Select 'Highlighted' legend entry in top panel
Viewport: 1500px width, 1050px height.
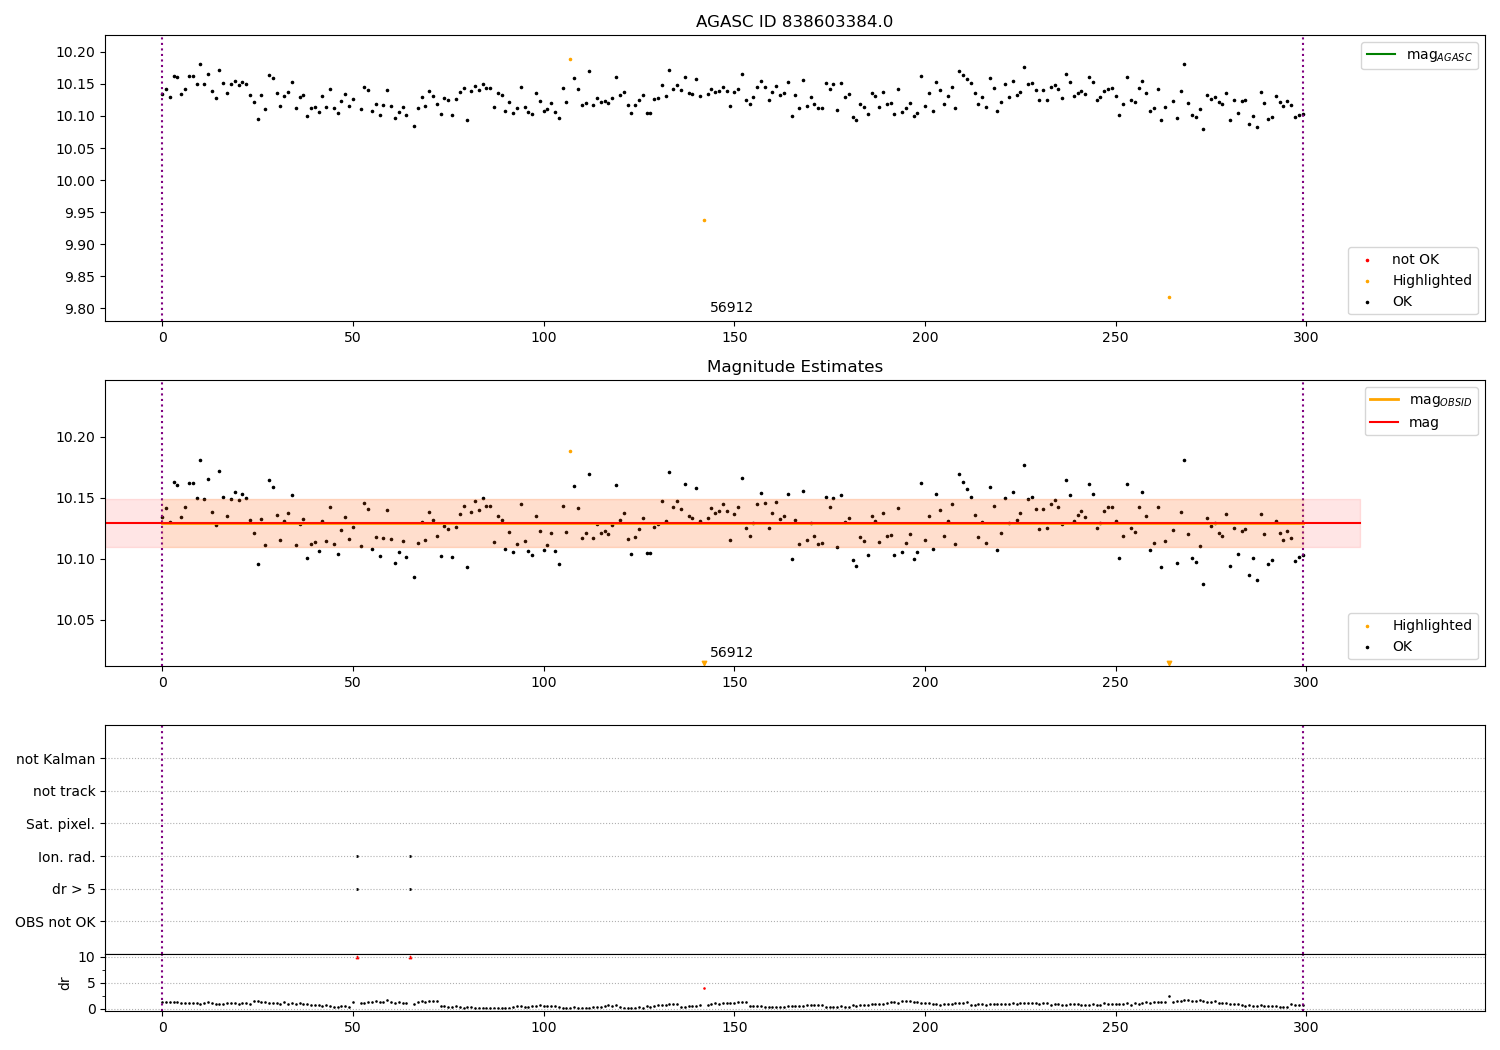pyautogui.click(x=1419, y=280)
